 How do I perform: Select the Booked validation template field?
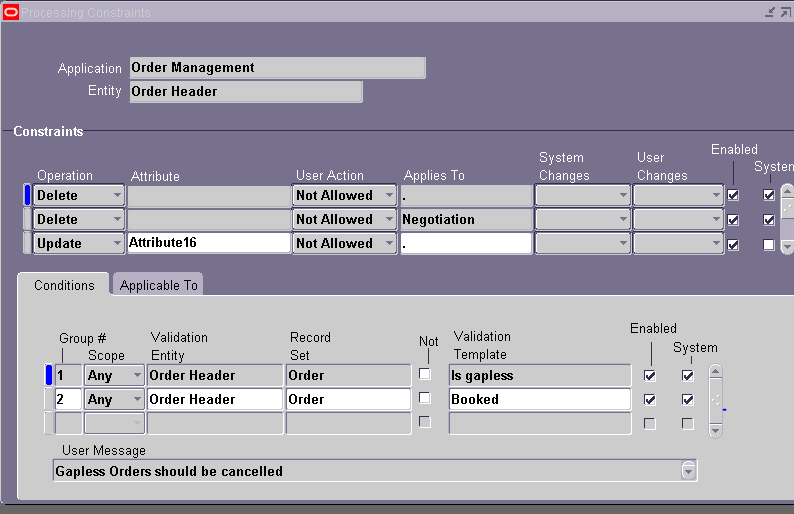tap(540, 399)
